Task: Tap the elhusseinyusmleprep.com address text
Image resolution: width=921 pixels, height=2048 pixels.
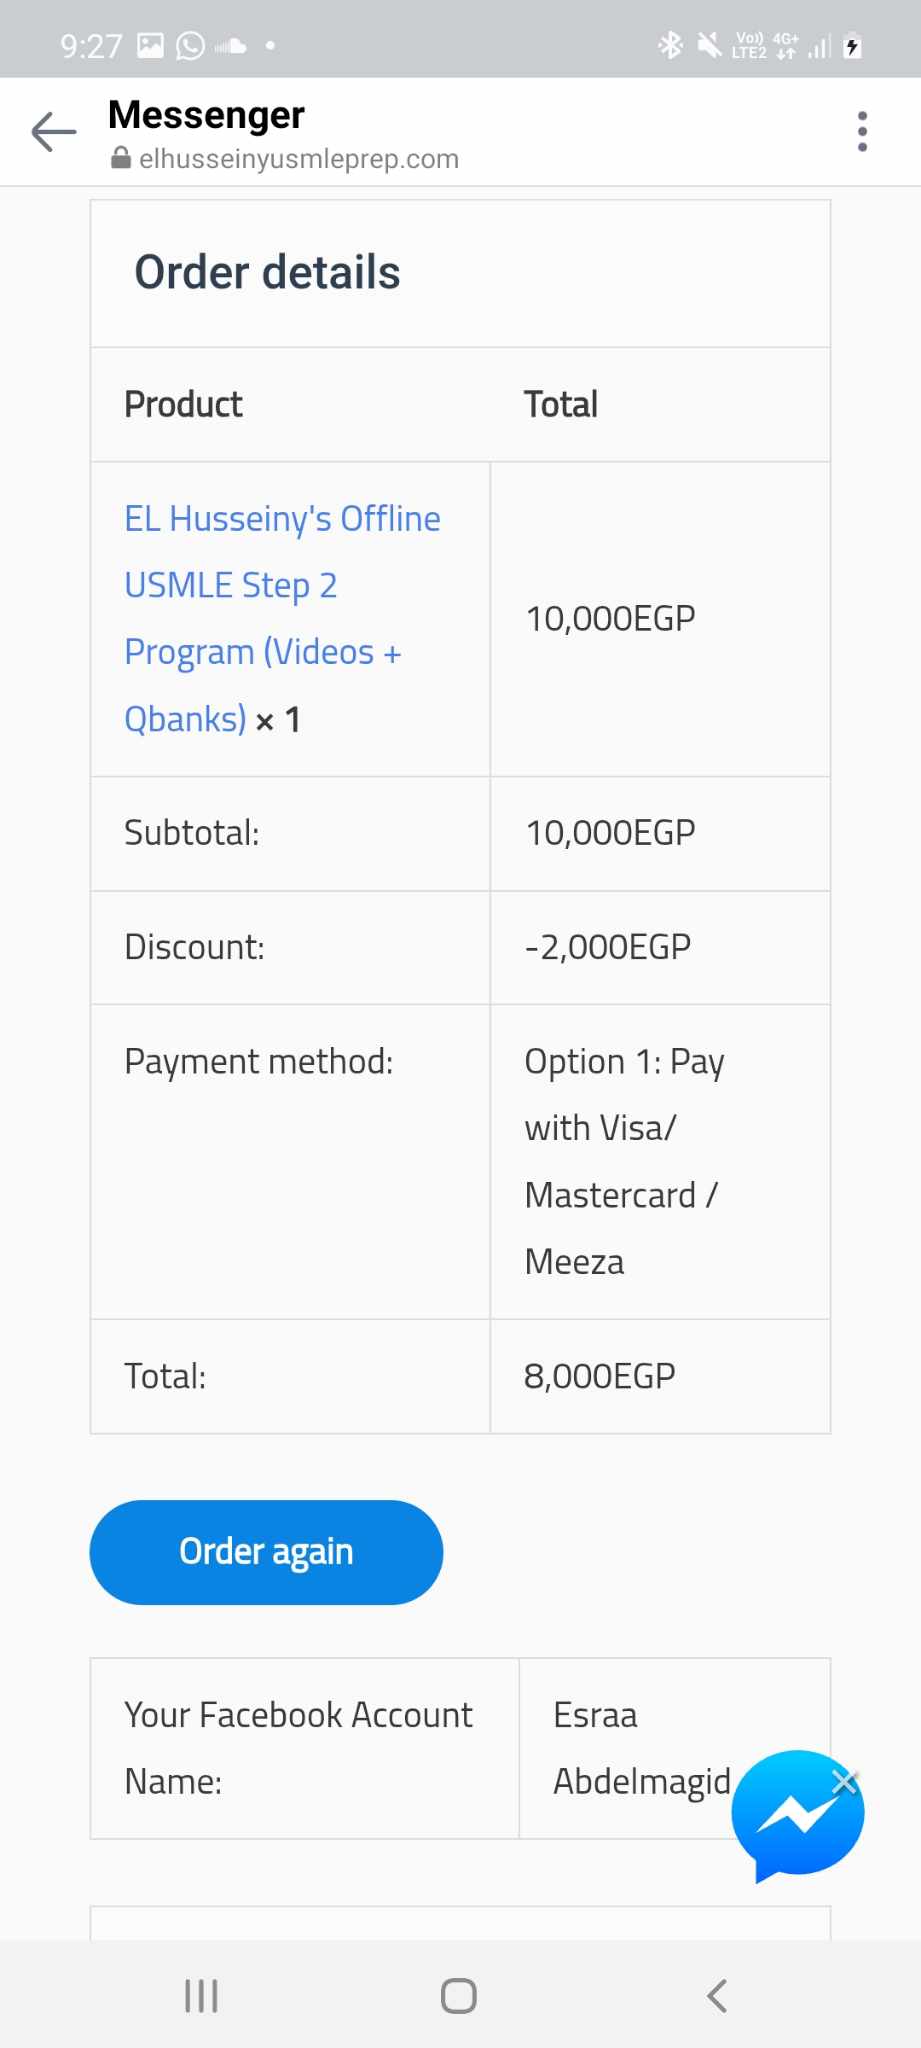Action: 299,159
